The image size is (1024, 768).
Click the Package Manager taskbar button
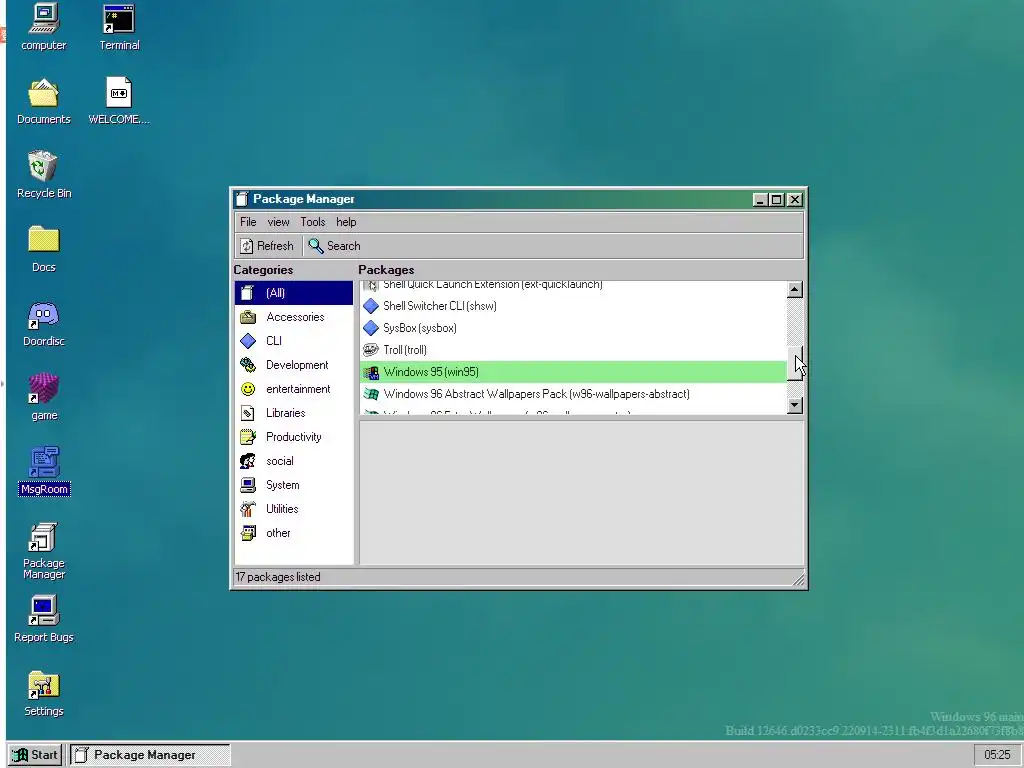(150, 755)
